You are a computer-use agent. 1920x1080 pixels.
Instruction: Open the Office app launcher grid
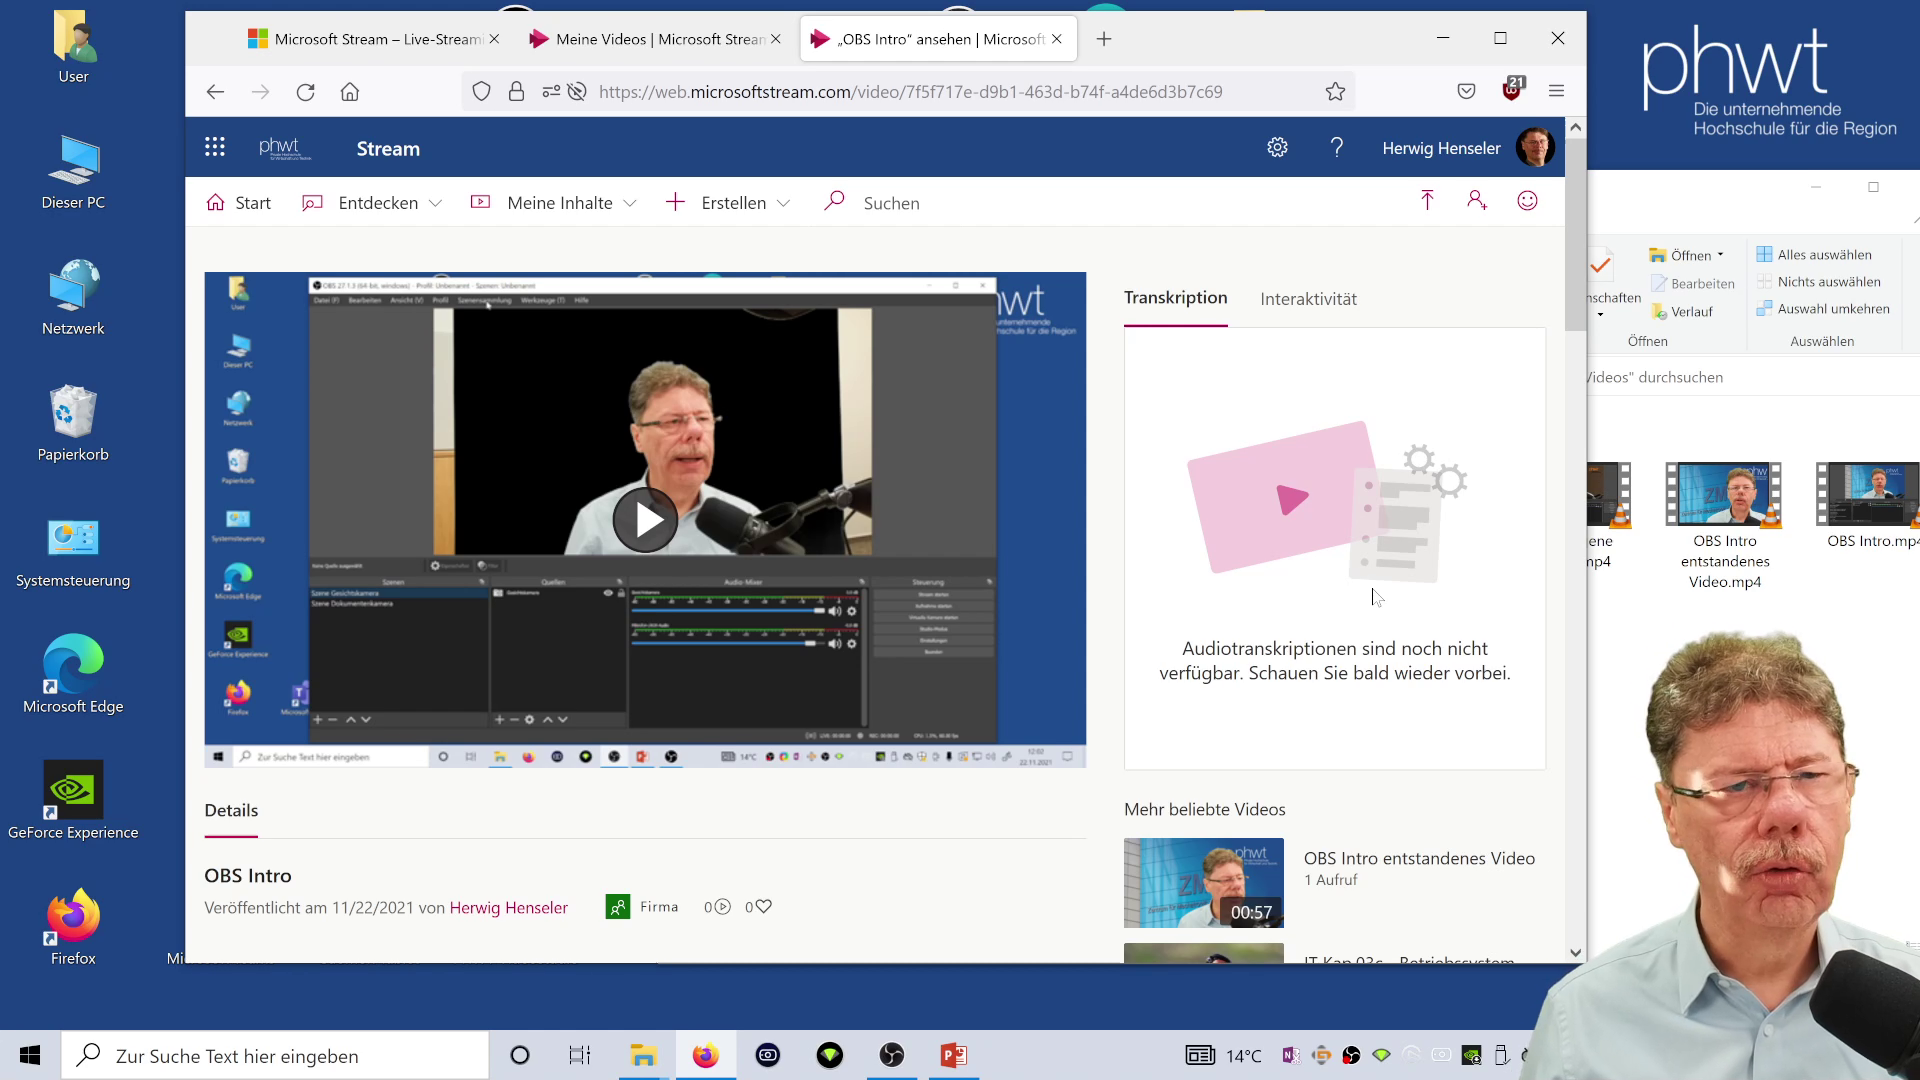214,148
